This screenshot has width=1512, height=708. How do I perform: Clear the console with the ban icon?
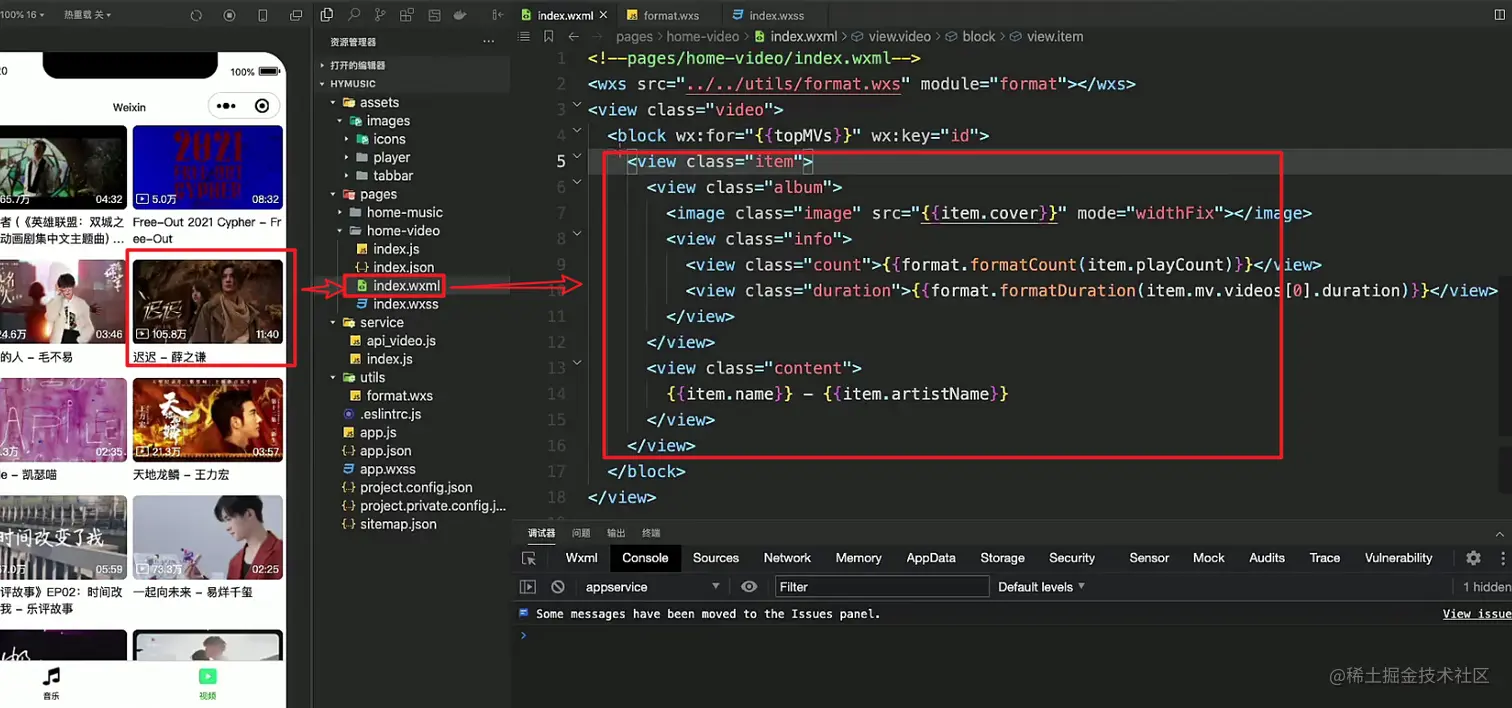[x=558, y=587]
